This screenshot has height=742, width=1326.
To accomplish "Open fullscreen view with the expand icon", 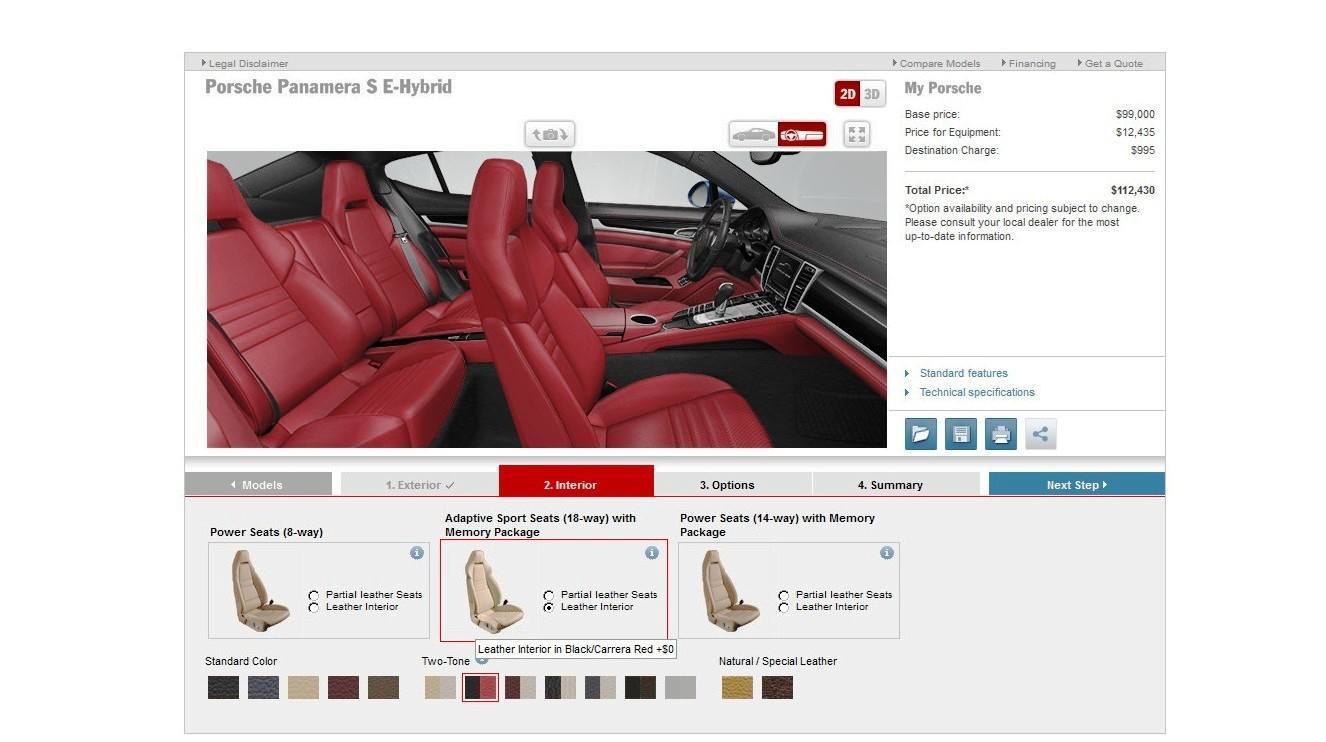I will [857, 134].
